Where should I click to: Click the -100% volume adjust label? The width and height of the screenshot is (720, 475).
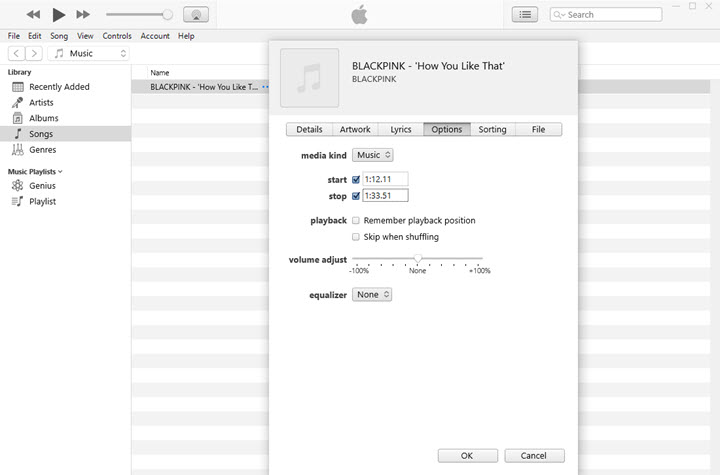359,271
